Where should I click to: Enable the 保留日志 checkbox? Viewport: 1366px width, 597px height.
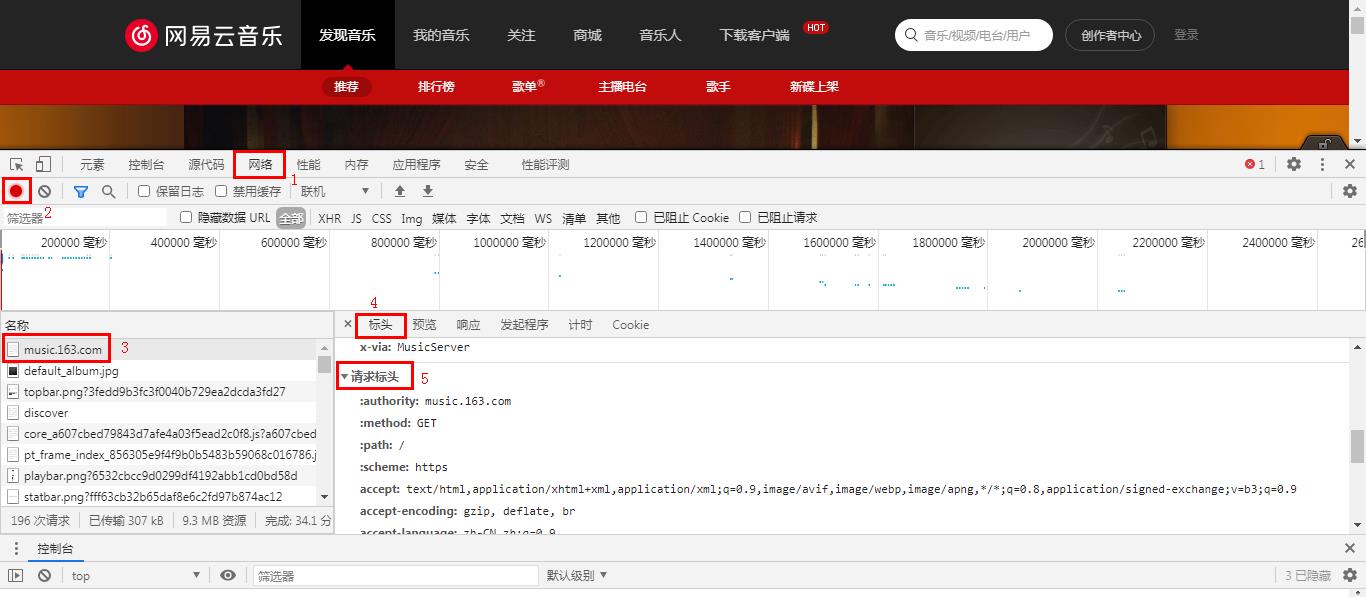click(x=144, y=191)
